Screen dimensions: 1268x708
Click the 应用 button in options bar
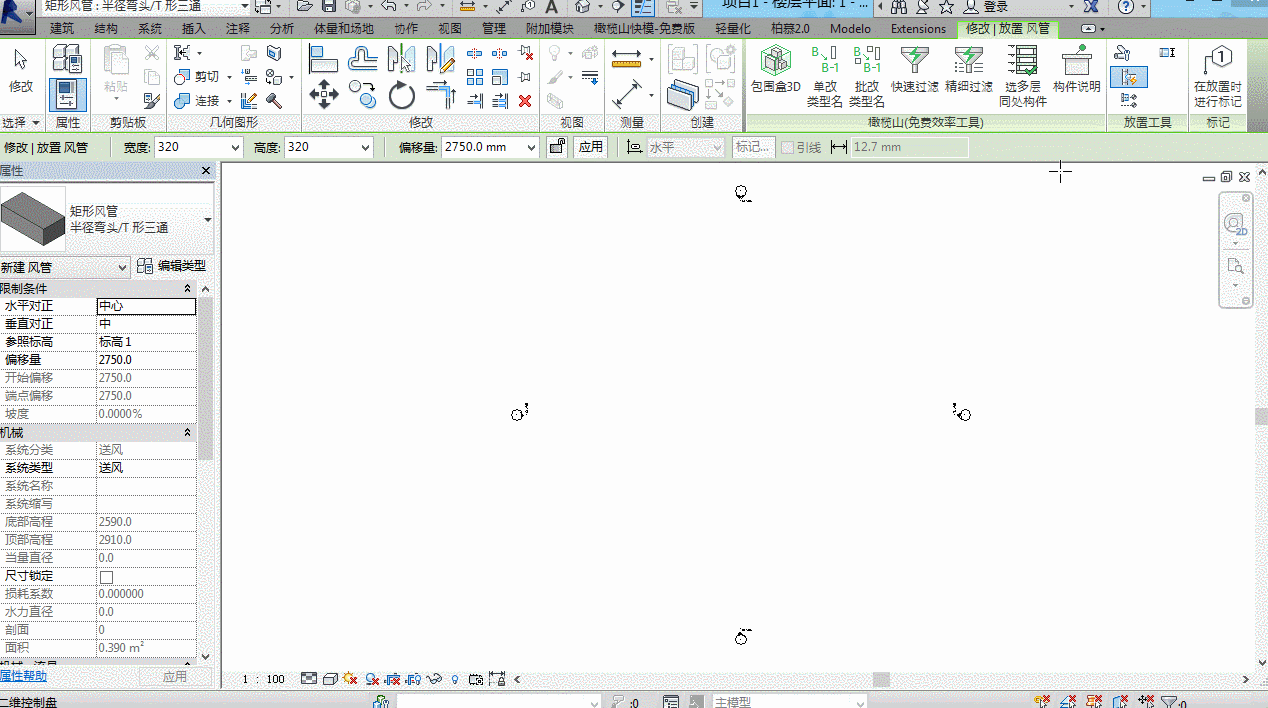pos(591,147)
